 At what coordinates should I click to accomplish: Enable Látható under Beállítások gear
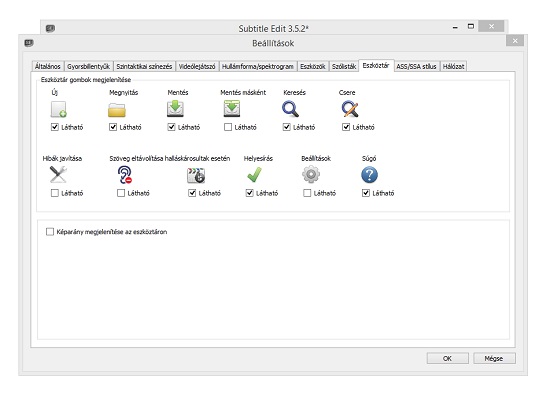tap(307, 193)
